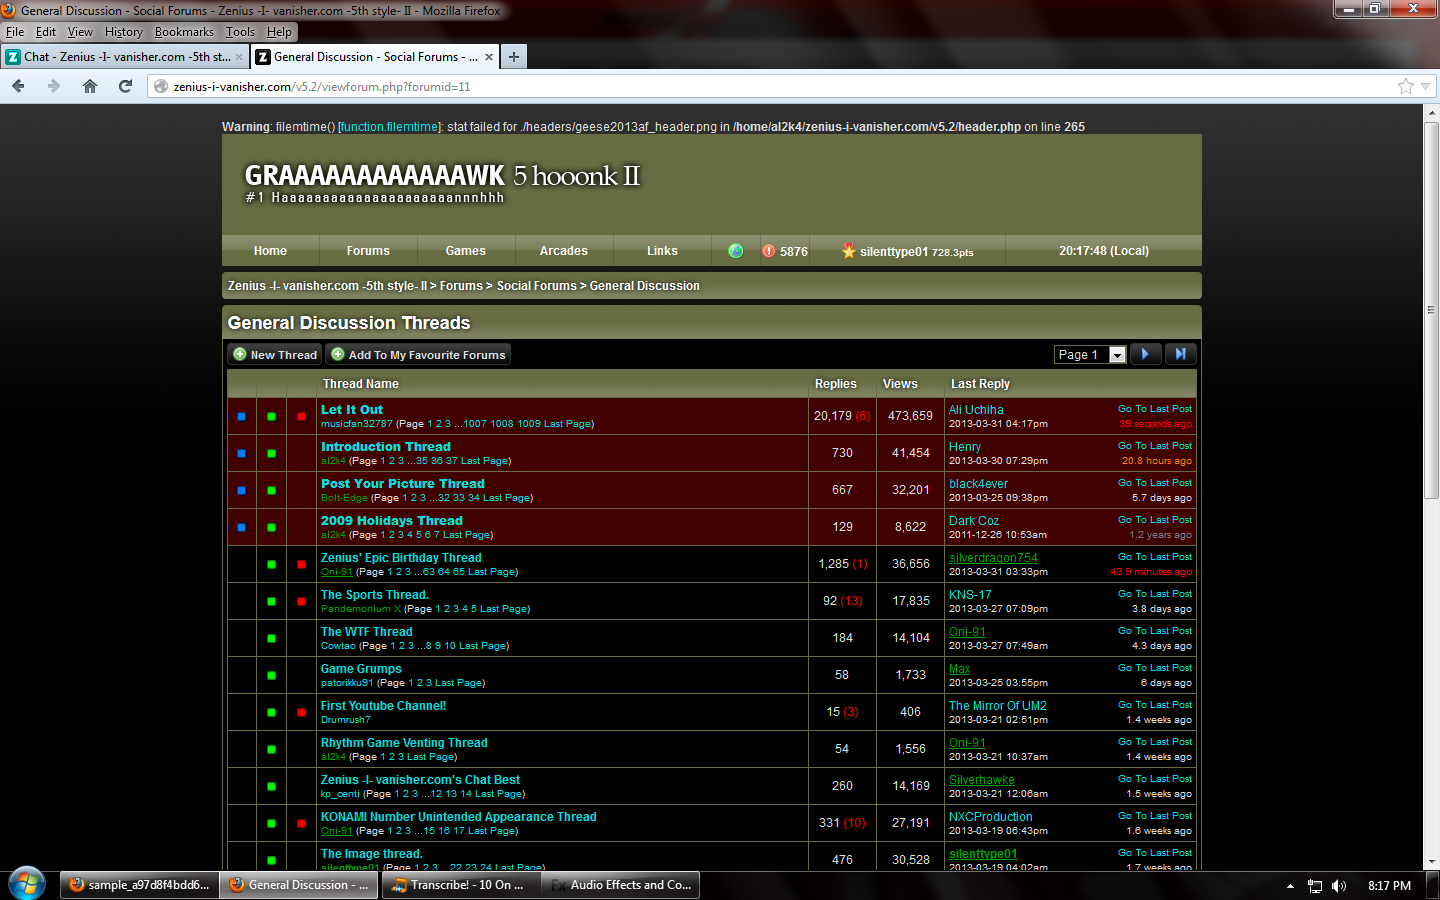Open a new tab with the plus button
The image size is (1440, 900).
pyautogui.click(x=514, y=57)
